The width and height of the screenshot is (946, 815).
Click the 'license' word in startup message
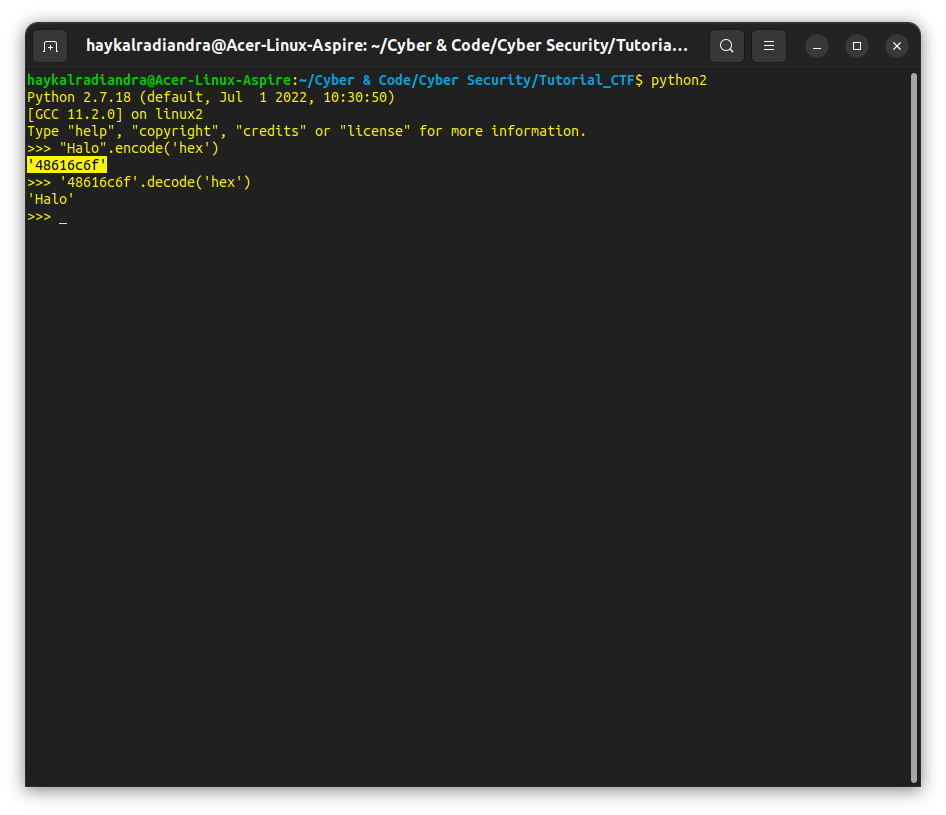tap(375, 131)
